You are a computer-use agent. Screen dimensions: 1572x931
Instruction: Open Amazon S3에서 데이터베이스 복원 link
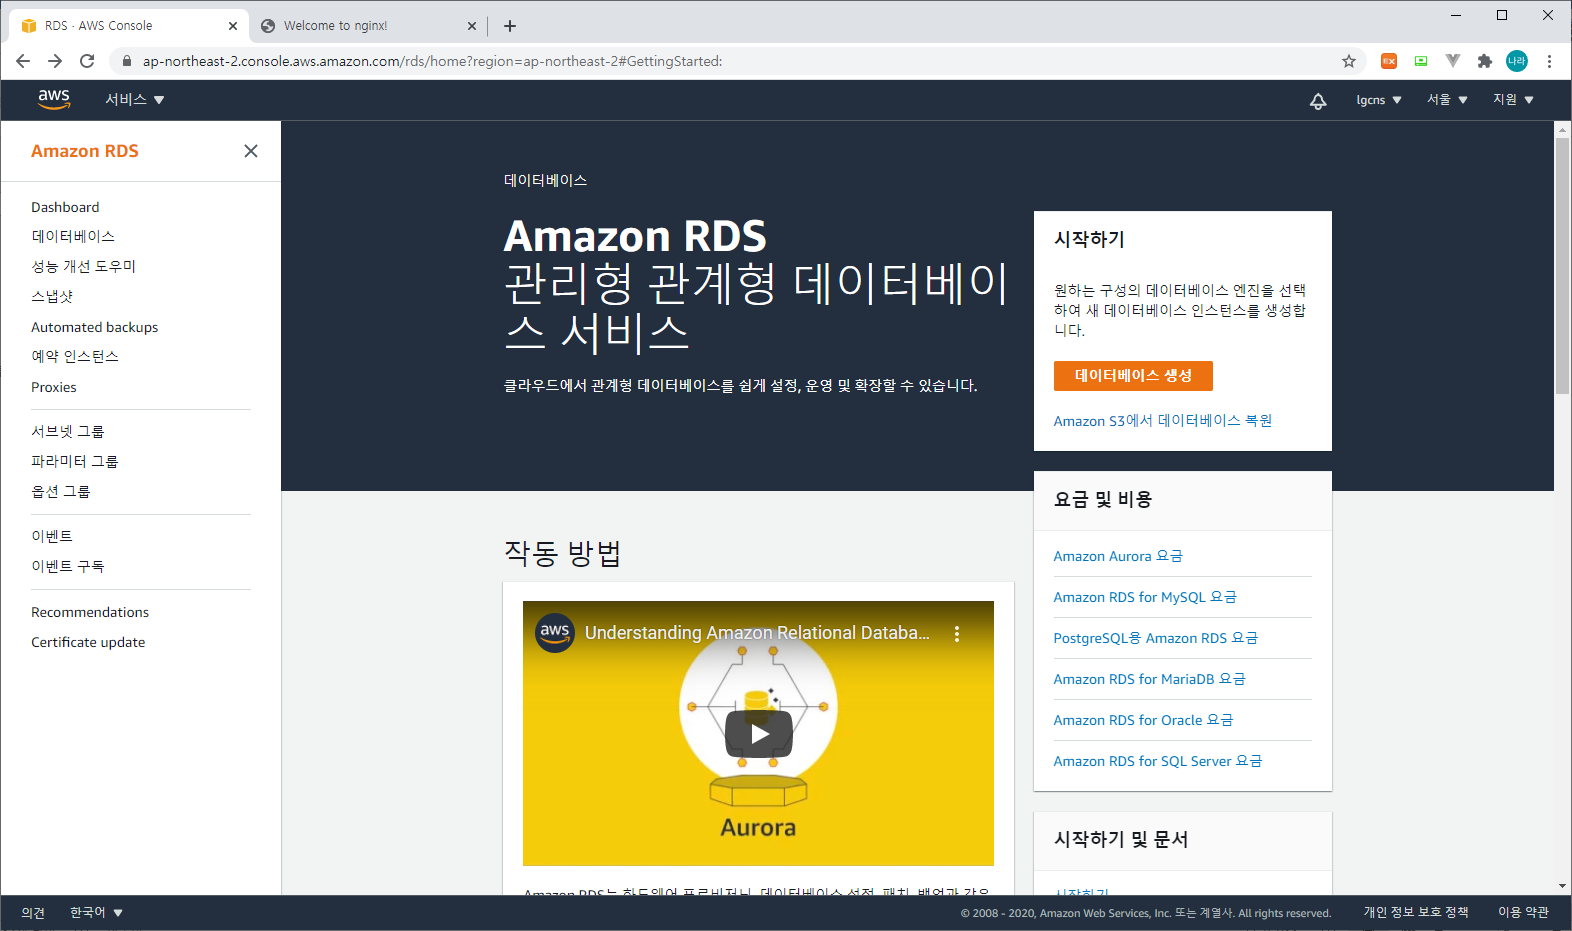[x=1163, y=421]
